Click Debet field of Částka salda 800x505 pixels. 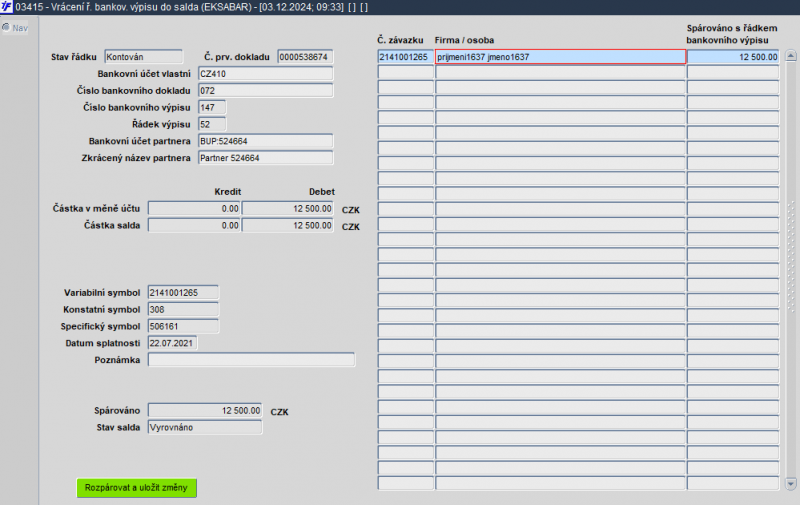point(288,225)
